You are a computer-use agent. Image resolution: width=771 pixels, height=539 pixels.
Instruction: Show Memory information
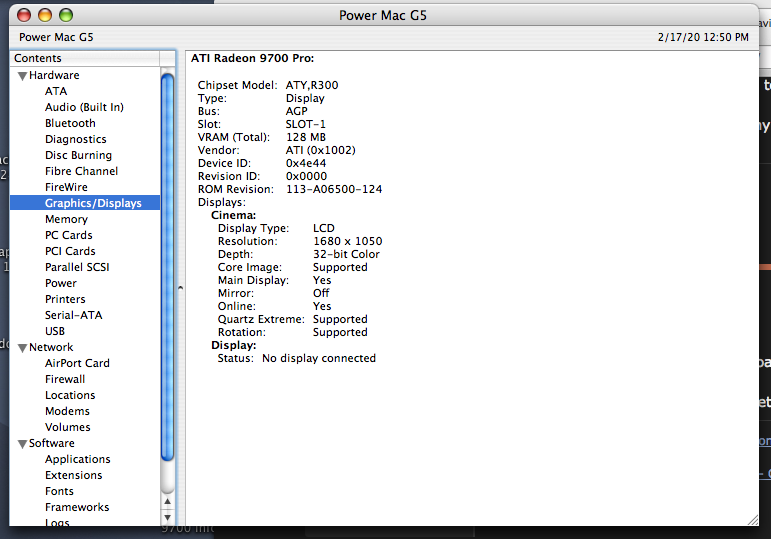[x=66, y=219]
